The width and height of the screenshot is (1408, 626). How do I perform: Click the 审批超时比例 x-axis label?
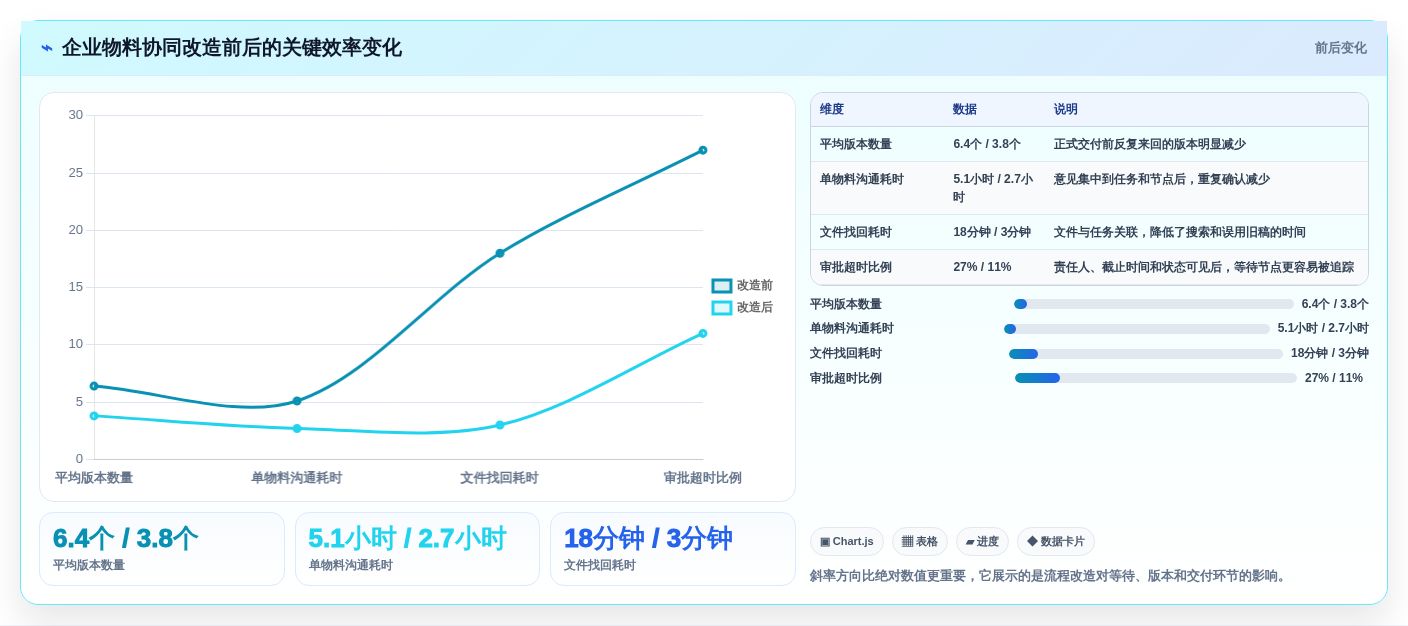click(703, 478)
